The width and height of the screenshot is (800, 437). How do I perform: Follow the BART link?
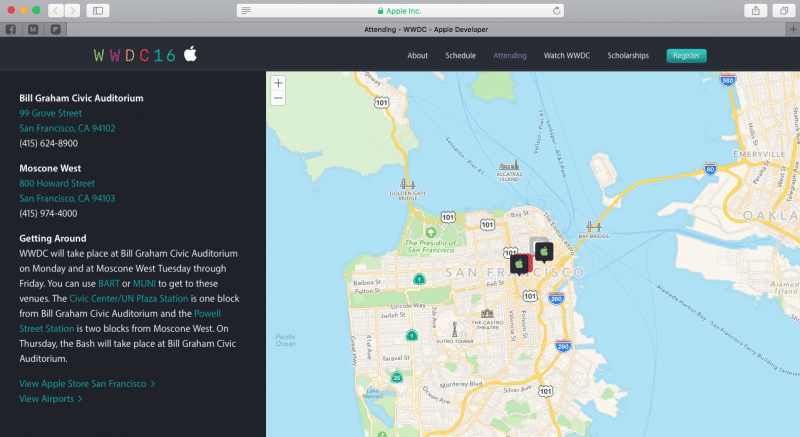(x=109, y=284)
